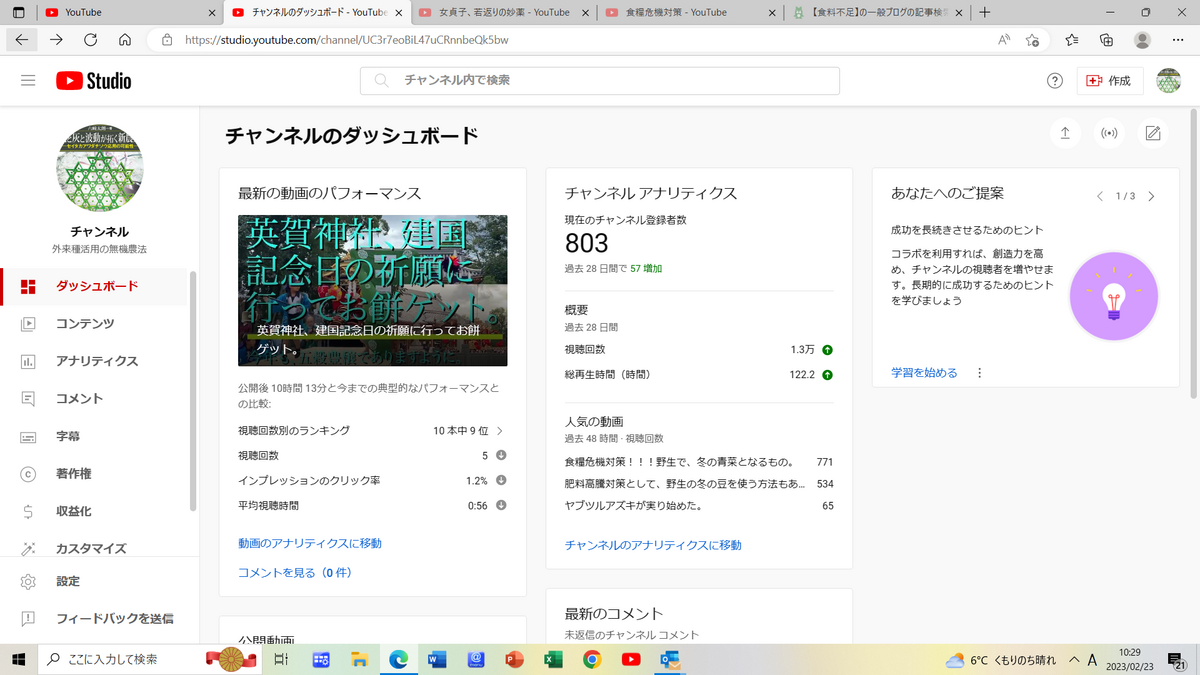
Task: Add page to favorites star icon
Action: point(1033,40)
